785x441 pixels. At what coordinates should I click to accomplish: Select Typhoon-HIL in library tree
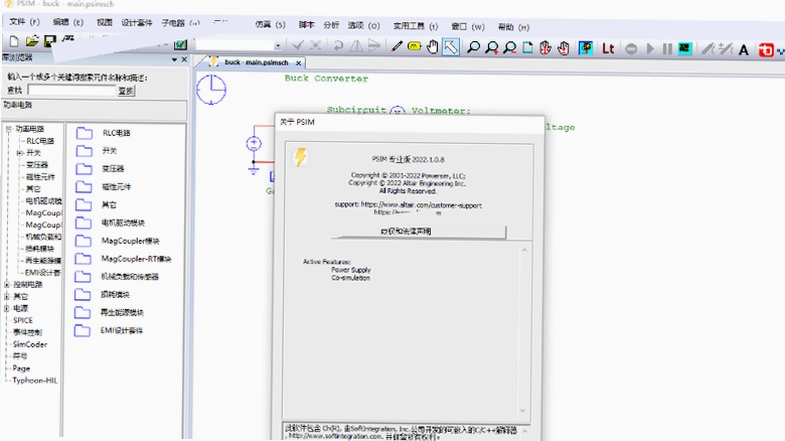pos(35,380)
